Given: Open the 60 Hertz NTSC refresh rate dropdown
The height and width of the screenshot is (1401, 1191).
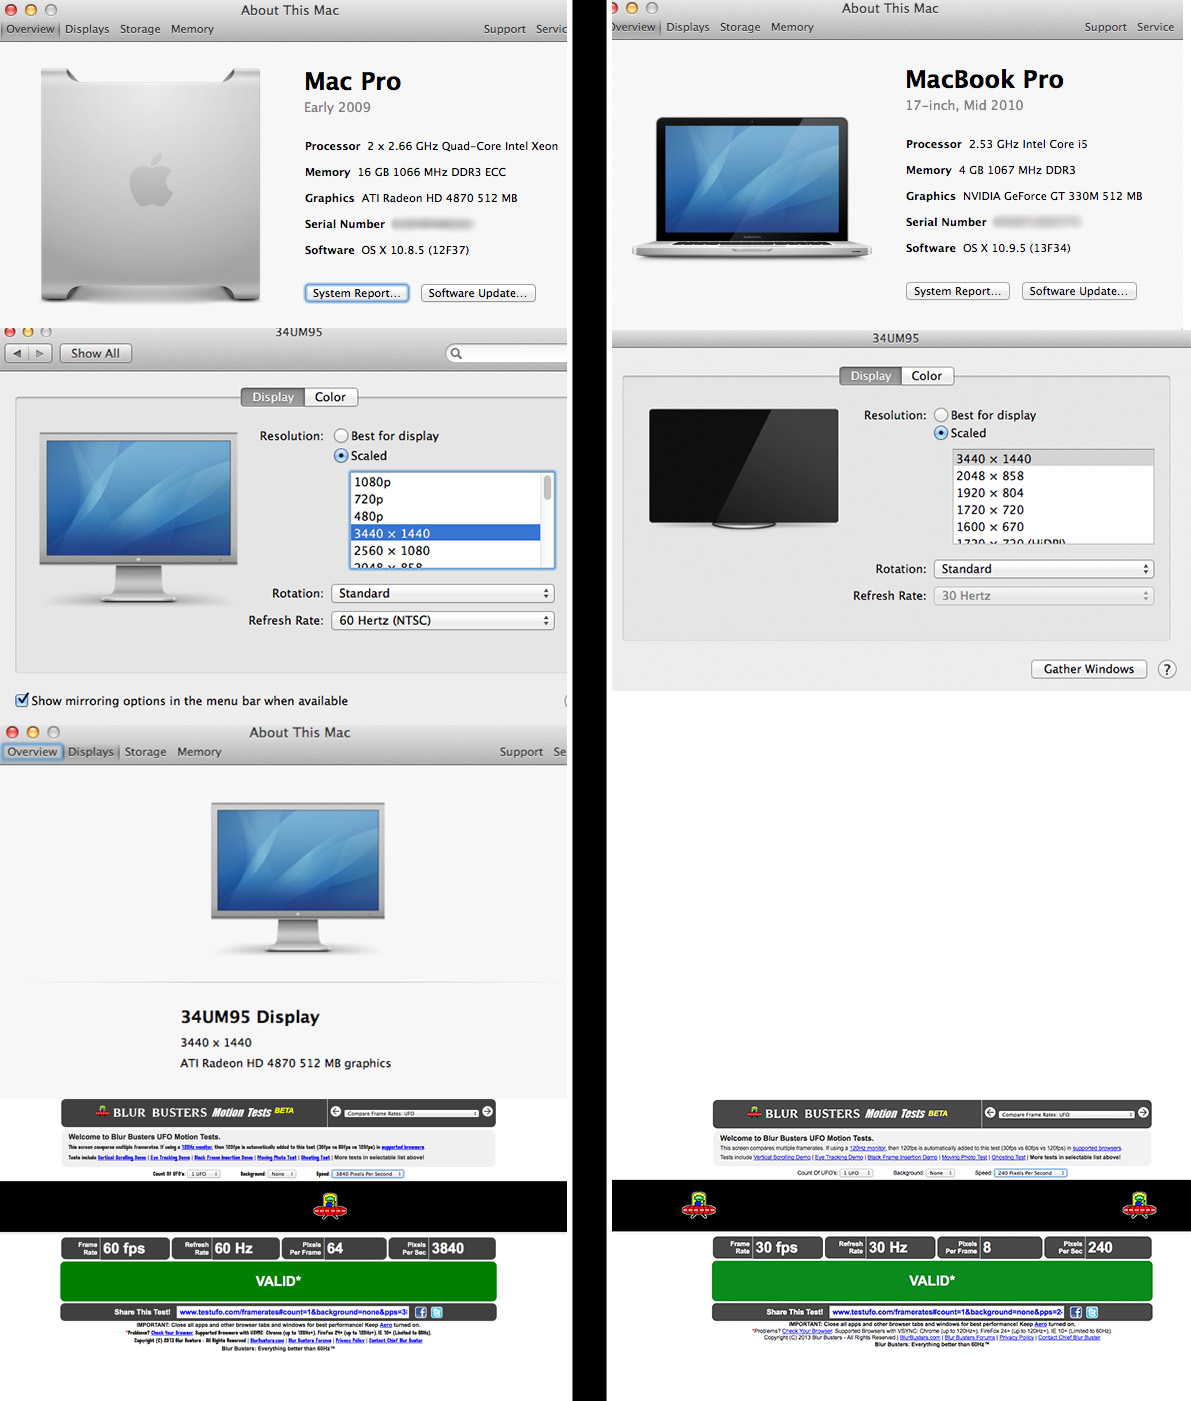Looking at the screenshot, I should (x=442, y=620).
